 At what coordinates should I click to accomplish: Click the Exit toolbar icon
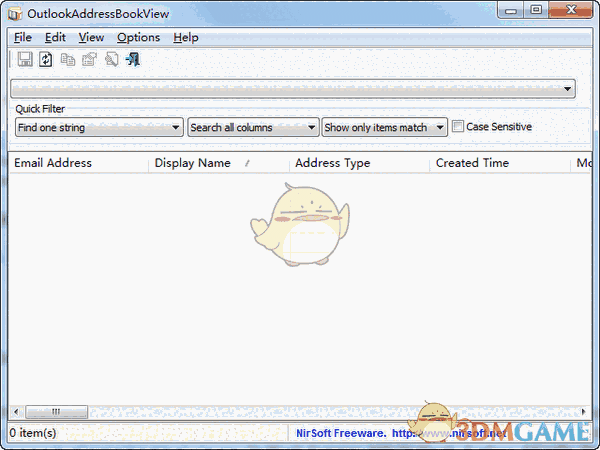click(133, 60)
